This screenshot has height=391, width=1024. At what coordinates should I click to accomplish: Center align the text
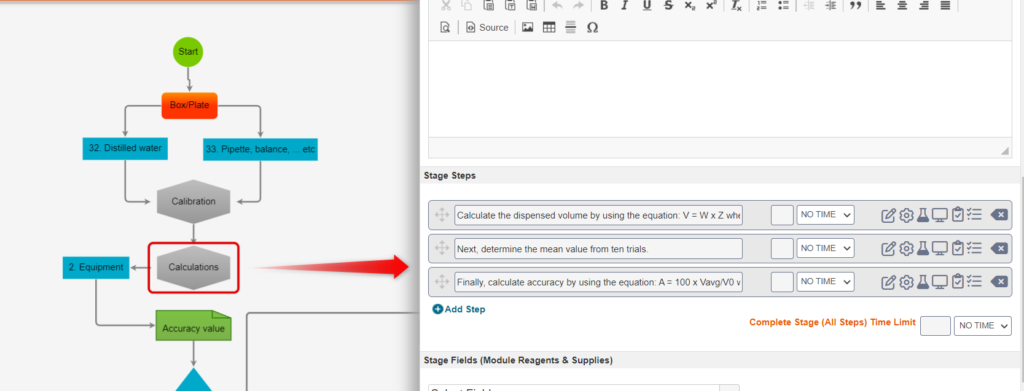pos(902,5)
